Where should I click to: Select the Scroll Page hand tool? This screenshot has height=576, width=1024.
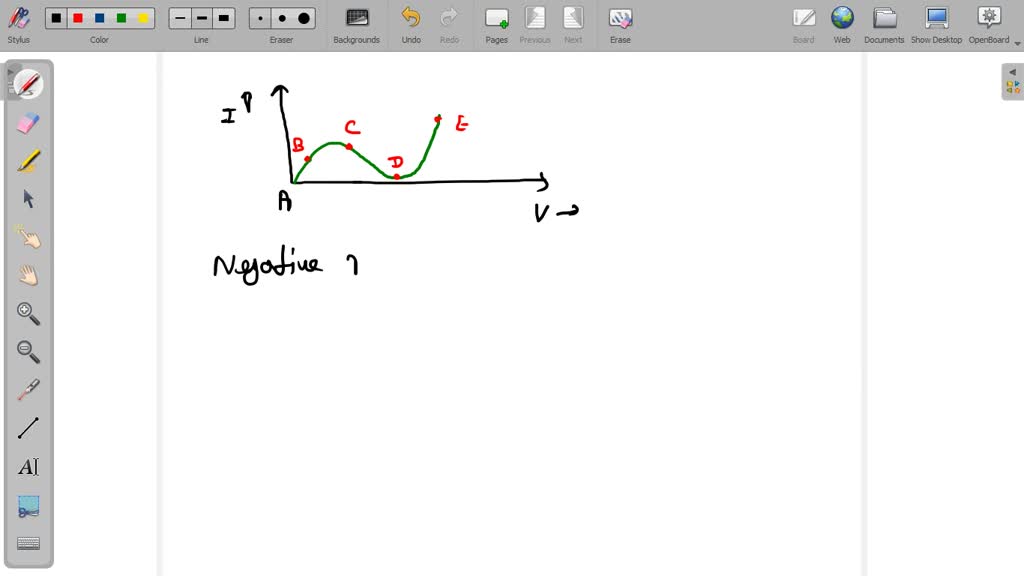28,275
